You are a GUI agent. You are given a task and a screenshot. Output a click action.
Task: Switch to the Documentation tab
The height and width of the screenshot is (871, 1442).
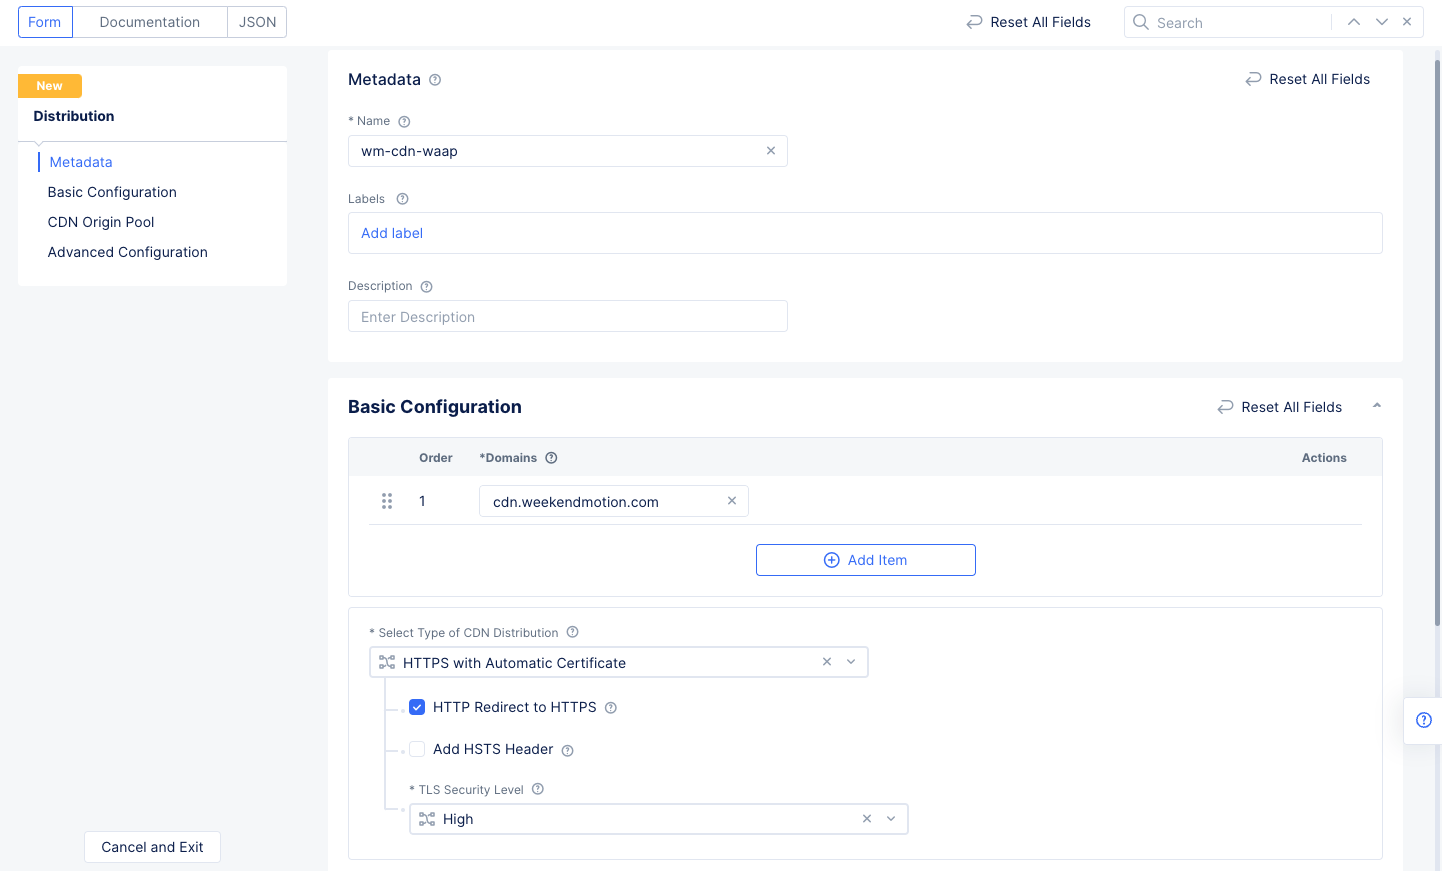(x=150, y=22)
